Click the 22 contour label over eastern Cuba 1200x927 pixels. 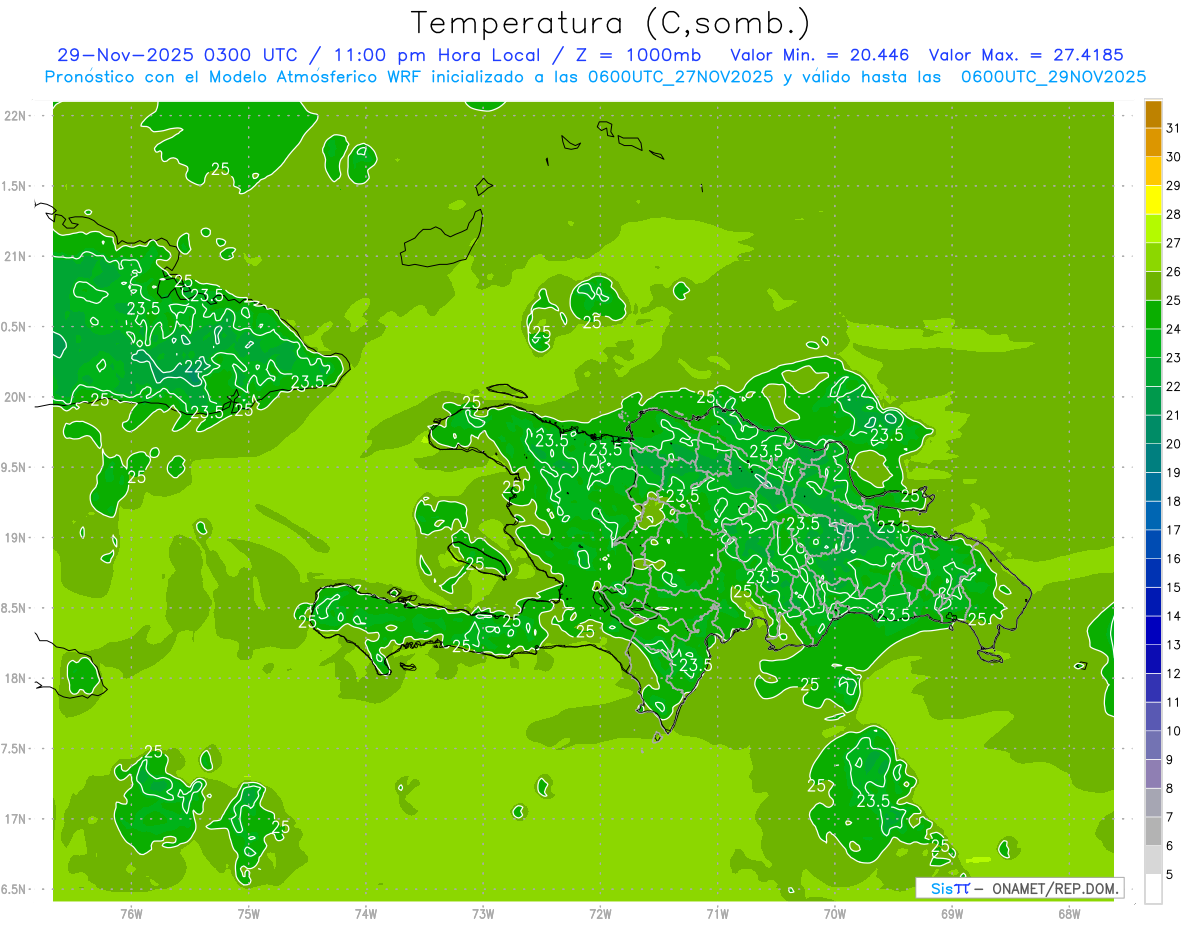pyautogui.click(x=195, y=366)
